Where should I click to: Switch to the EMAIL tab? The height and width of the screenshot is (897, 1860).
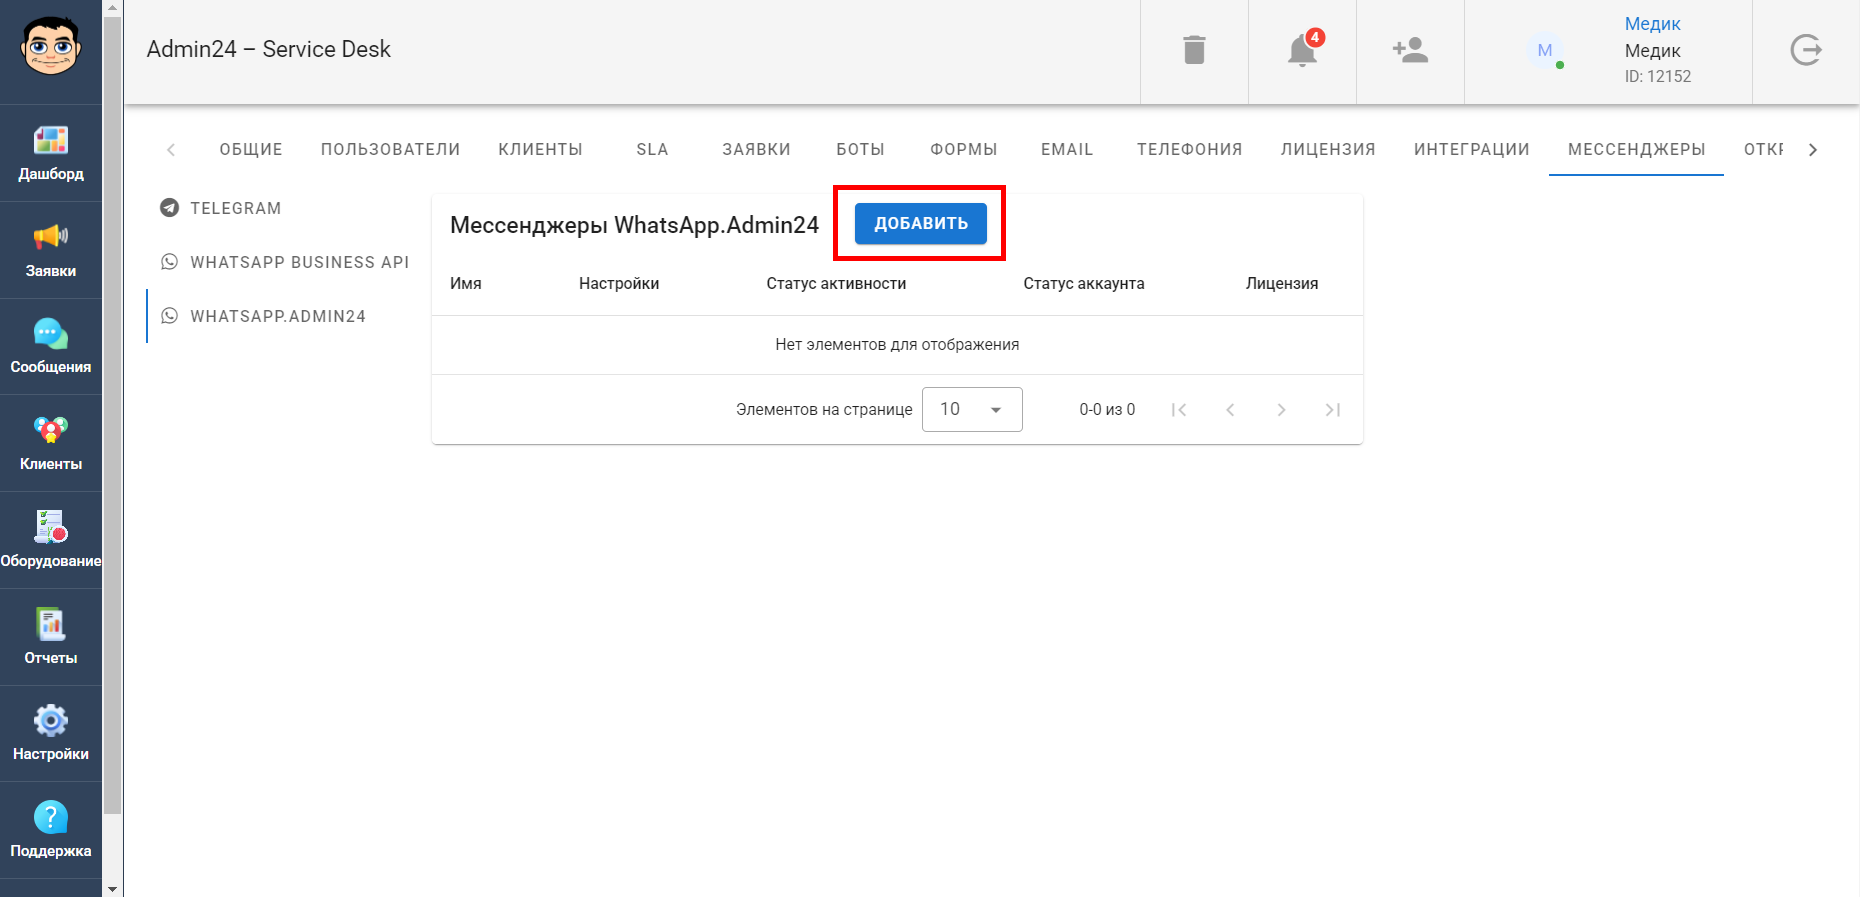click(1067, 149)
